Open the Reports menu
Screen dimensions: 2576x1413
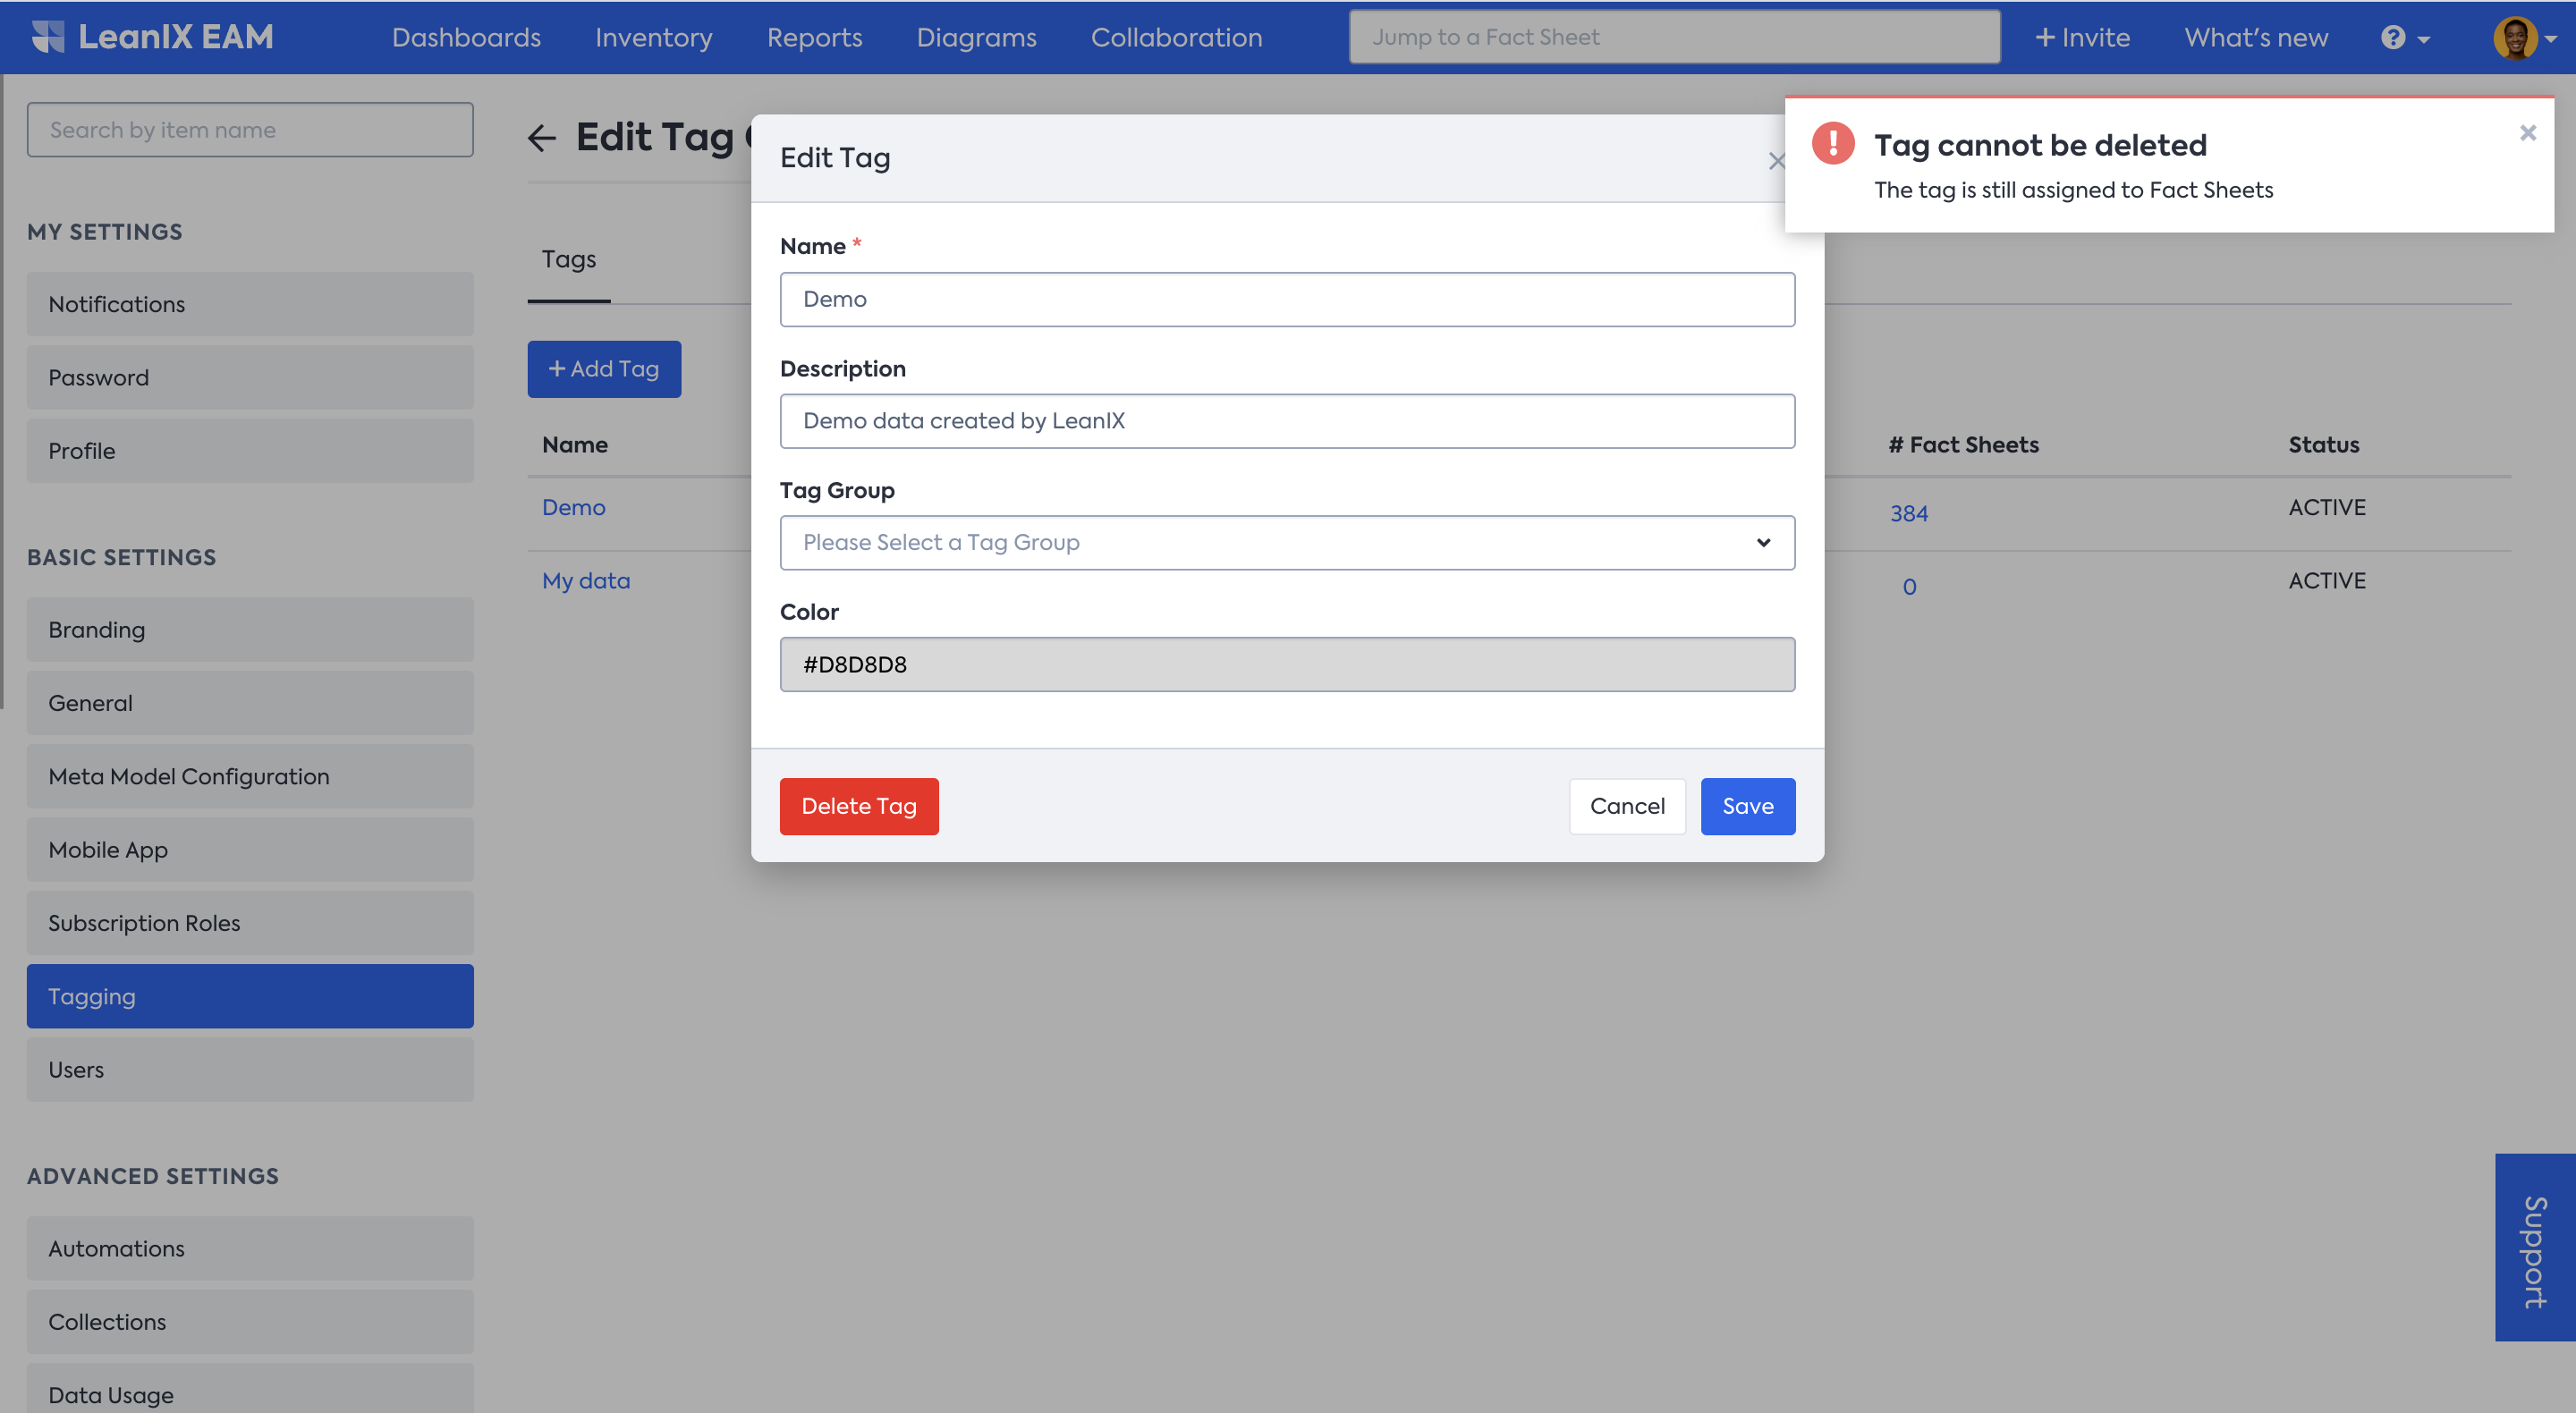814,38
